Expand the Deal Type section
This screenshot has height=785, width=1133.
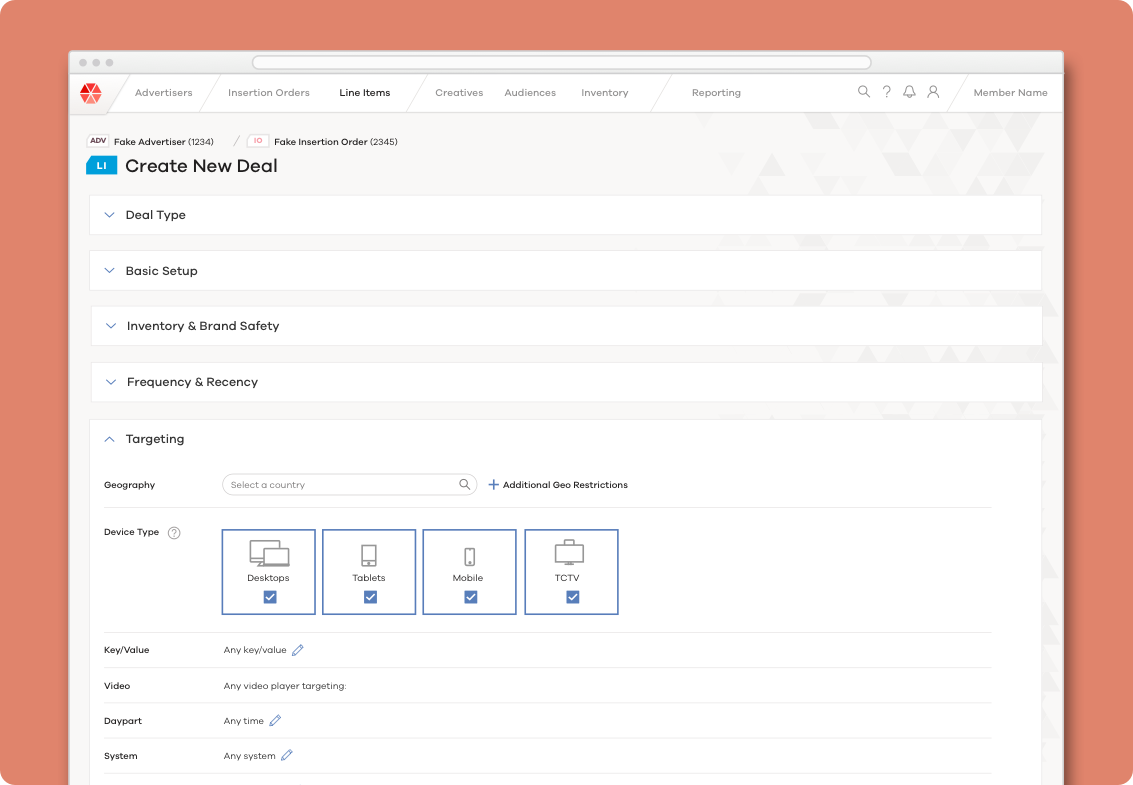156,215
